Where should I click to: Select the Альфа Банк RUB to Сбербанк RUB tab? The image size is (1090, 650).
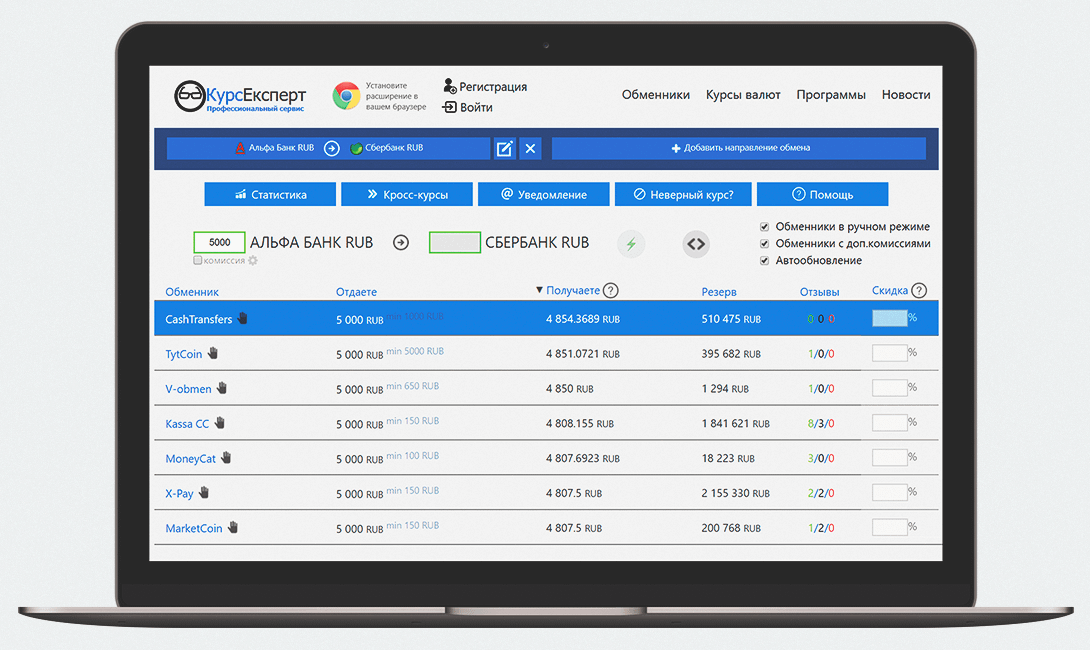[329, 148]
